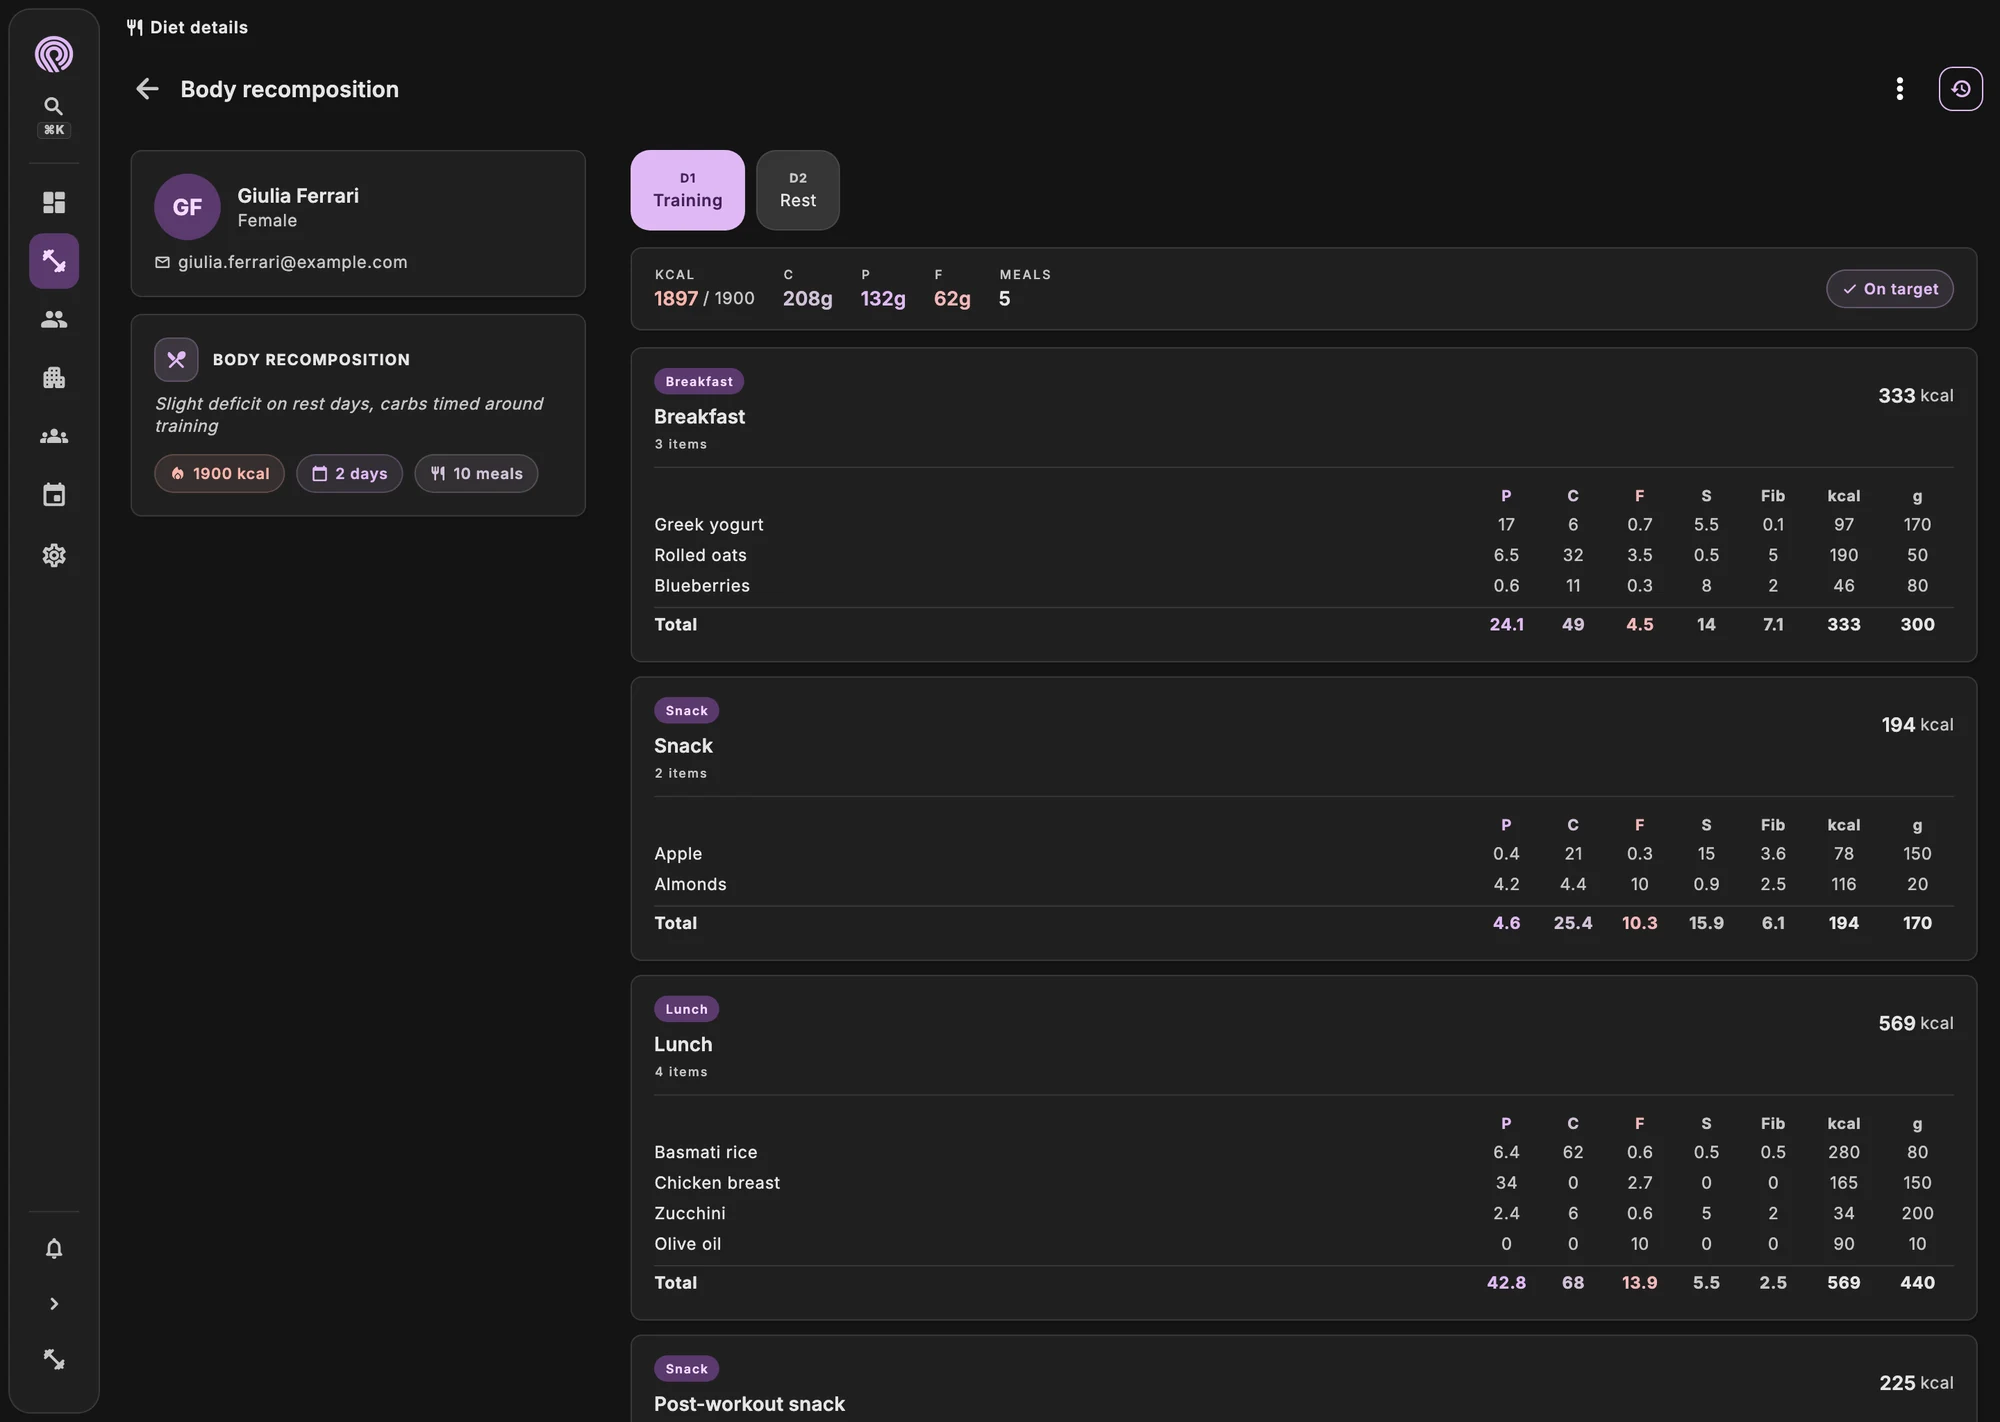
Task: Open the search icon in the sidebar
Action: point(54,106)
